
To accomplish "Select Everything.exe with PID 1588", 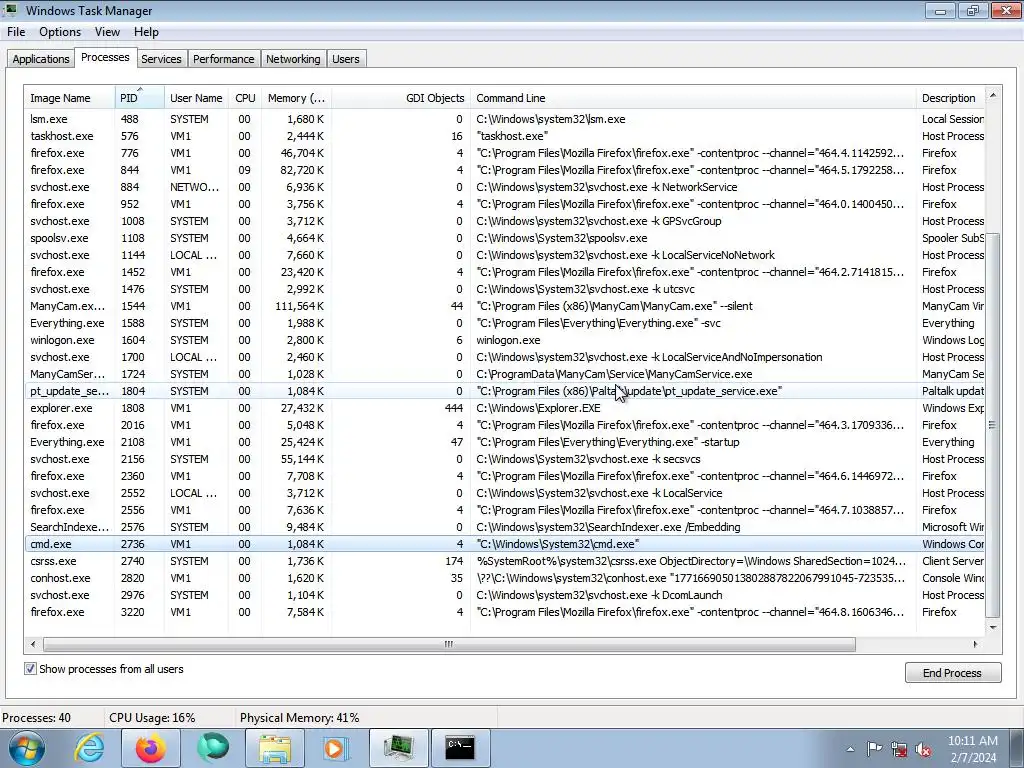I will click(504, 323).
